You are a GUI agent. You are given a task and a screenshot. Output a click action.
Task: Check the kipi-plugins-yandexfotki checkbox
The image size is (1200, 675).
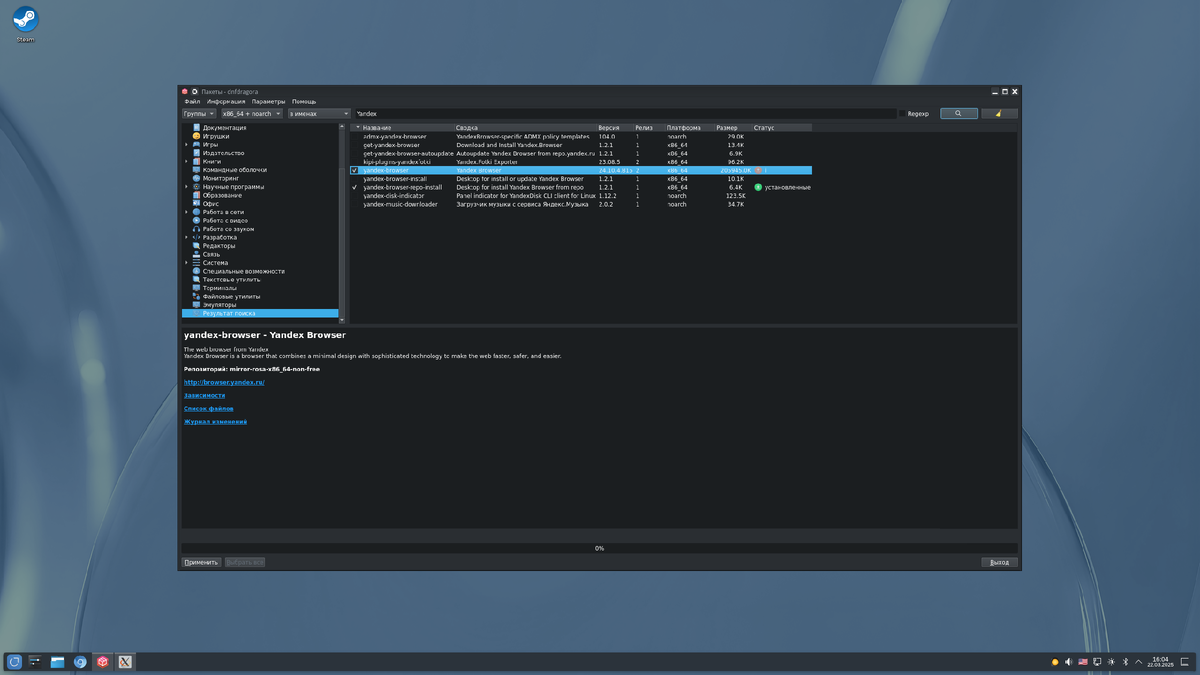pos(354,162)
